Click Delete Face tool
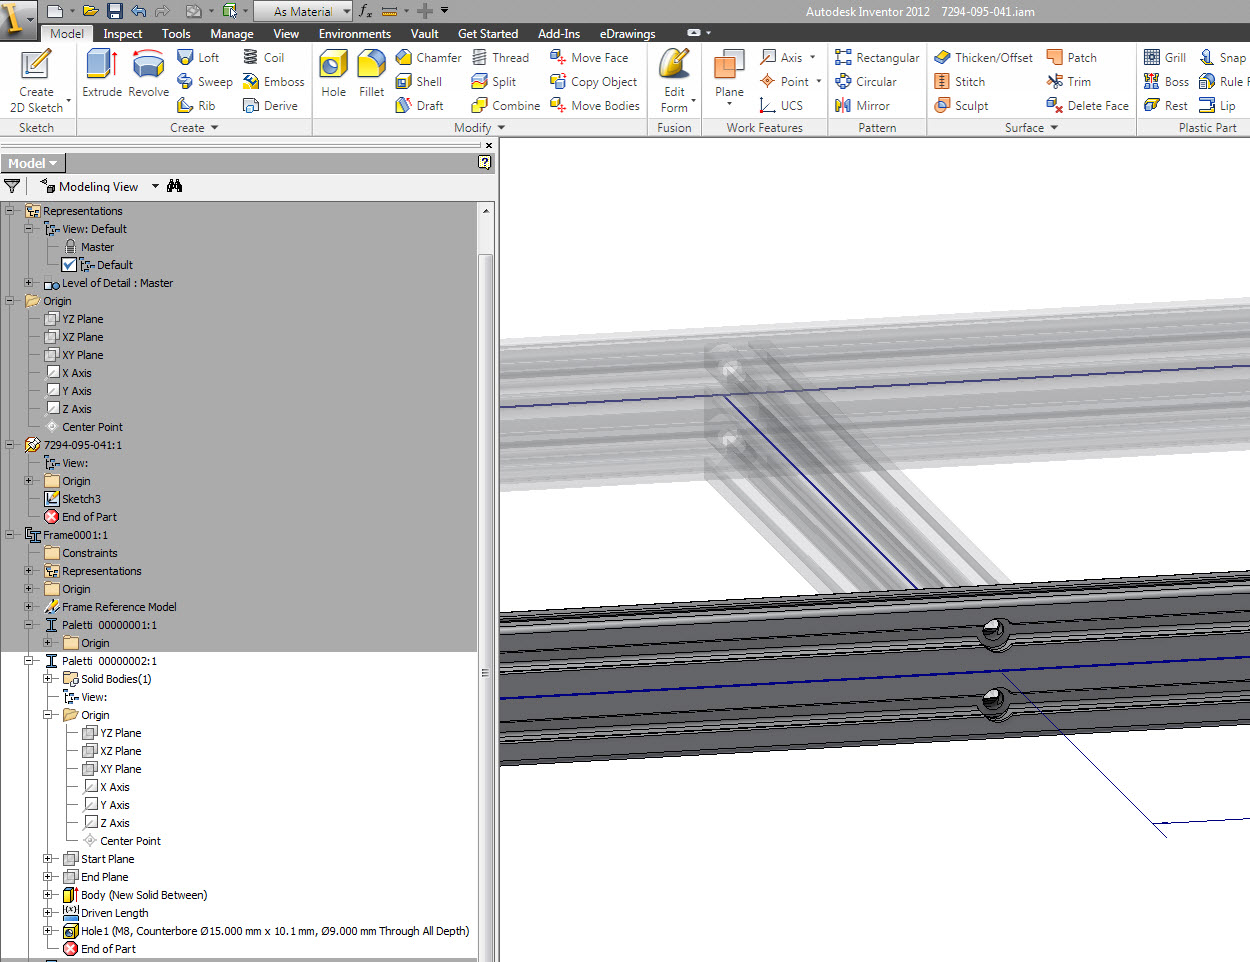The height and width of the screenshot is (962, 1250). point(1087,105)
